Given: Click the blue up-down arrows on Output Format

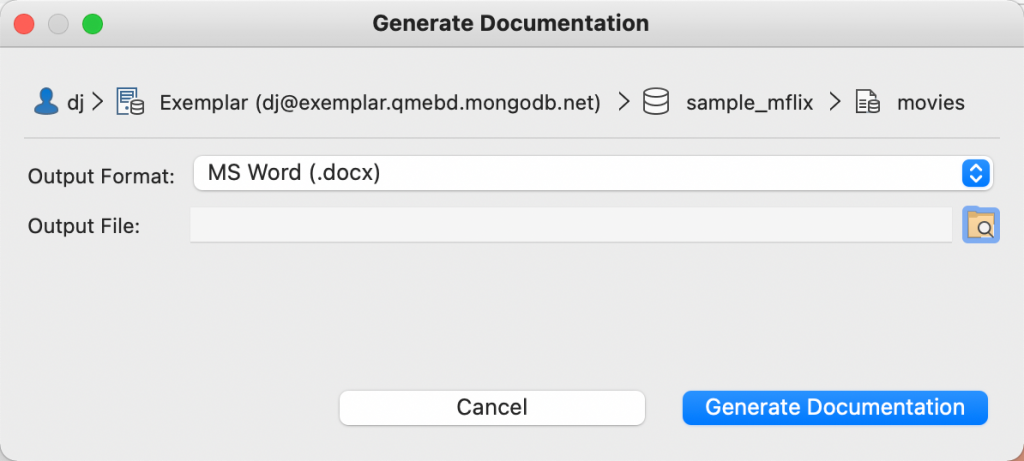Looking at the screenshot, I should [976, 174].
